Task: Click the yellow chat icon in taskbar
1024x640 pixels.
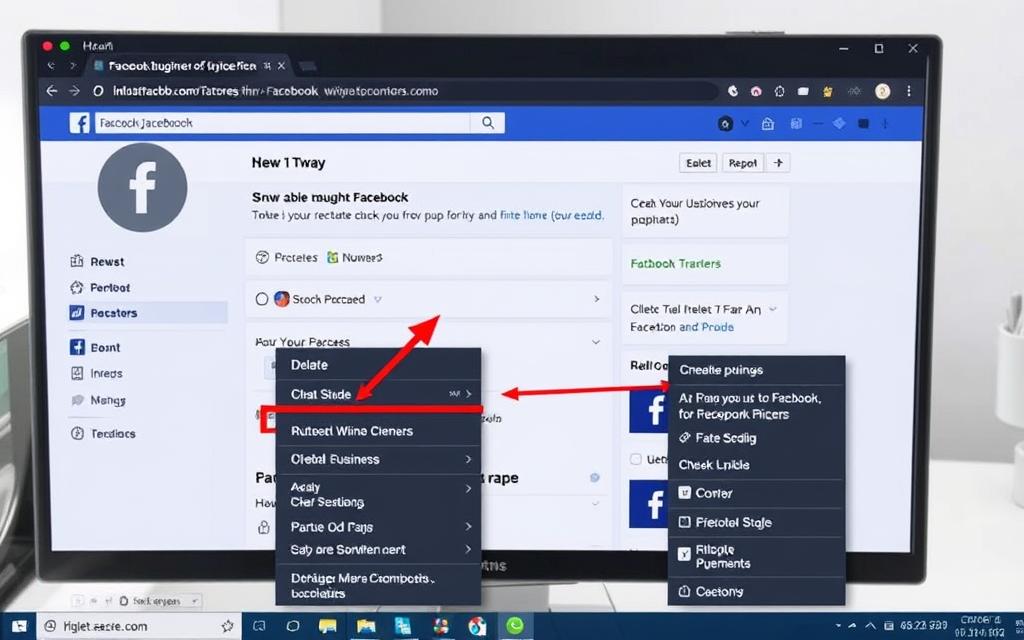Action: [x=327, y=626]
